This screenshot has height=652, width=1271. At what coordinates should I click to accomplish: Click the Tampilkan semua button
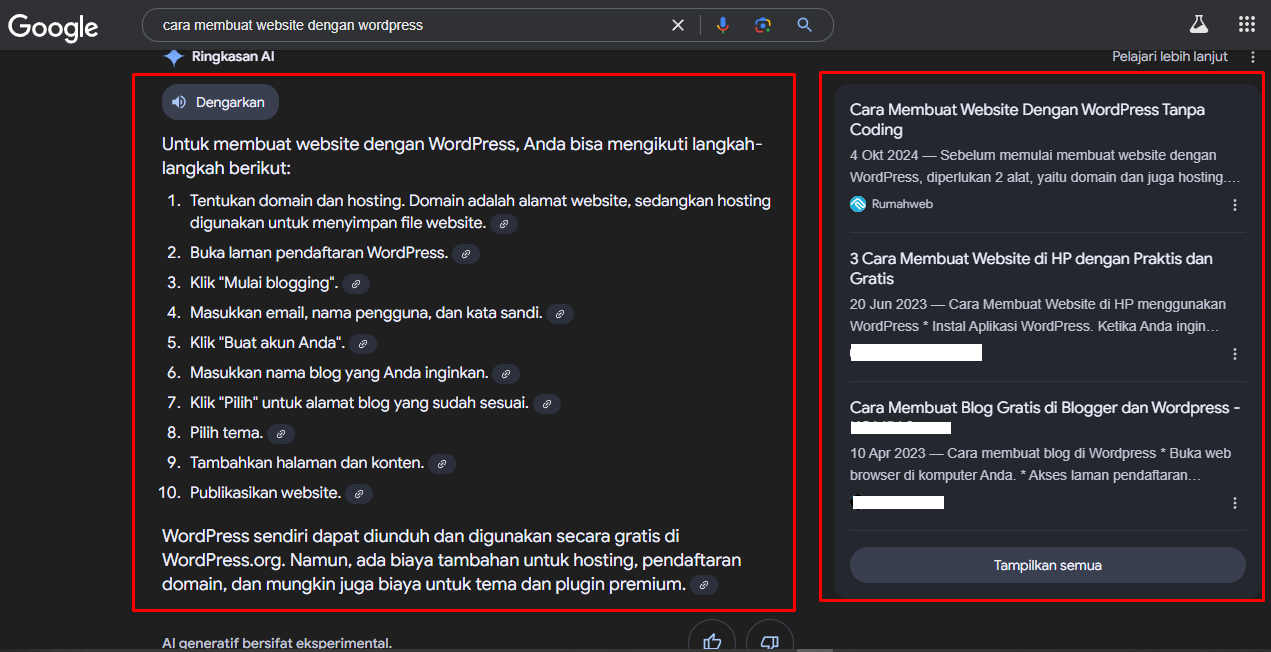click(1047, 565)
